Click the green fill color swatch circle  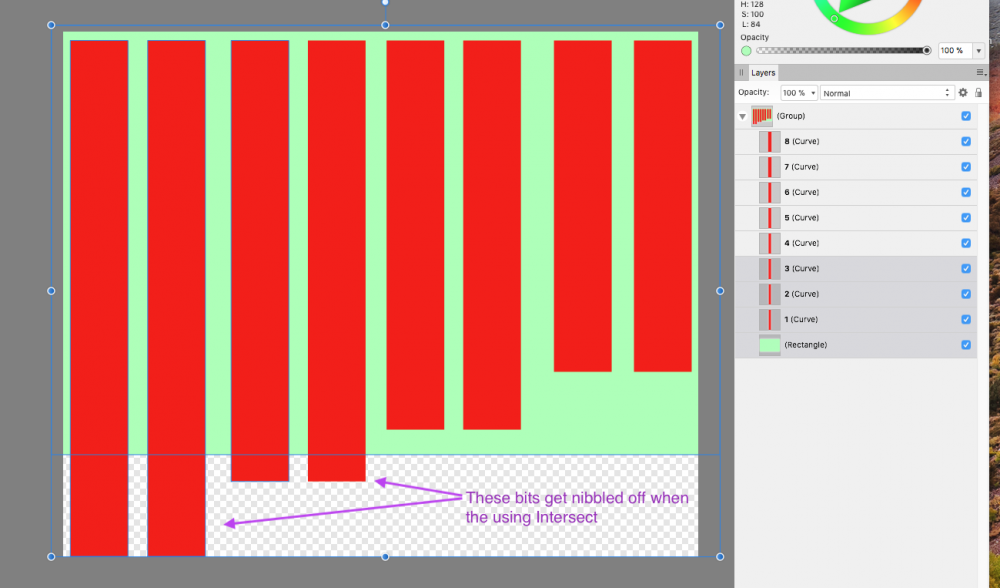[x=746, y=51]
